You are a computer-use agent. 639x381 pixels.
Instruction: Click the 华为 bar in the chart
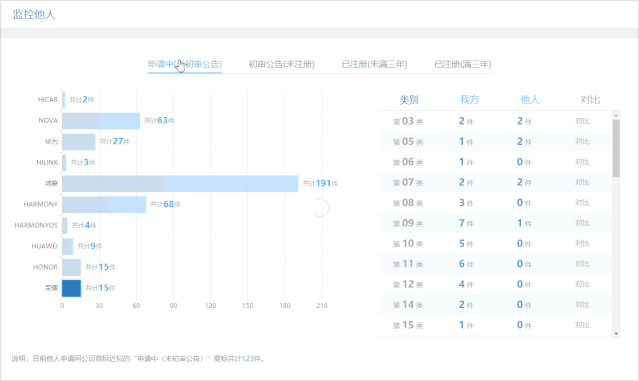(79, 142)
